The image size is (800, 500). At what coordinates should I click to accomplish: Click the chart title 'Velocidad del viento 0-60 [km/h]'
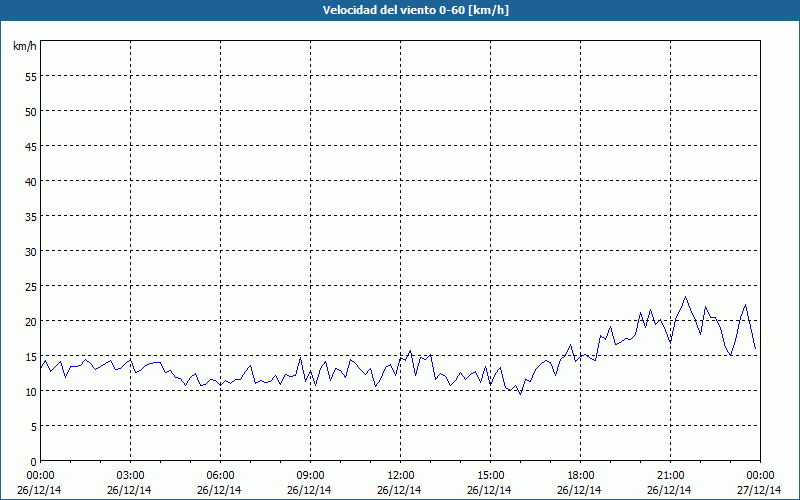click(x=416, y=10)
